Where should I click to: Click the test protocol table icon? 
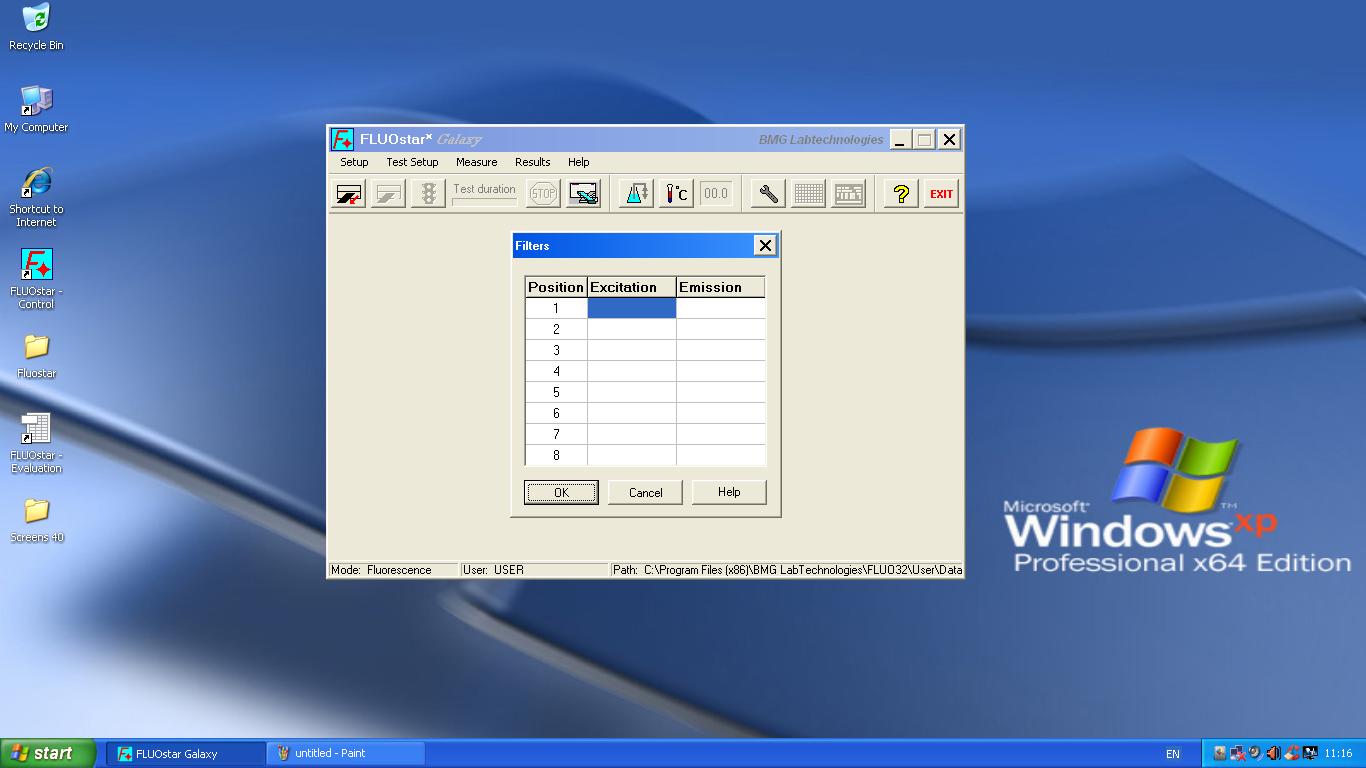pyautogui.click(x=849, y=194)
